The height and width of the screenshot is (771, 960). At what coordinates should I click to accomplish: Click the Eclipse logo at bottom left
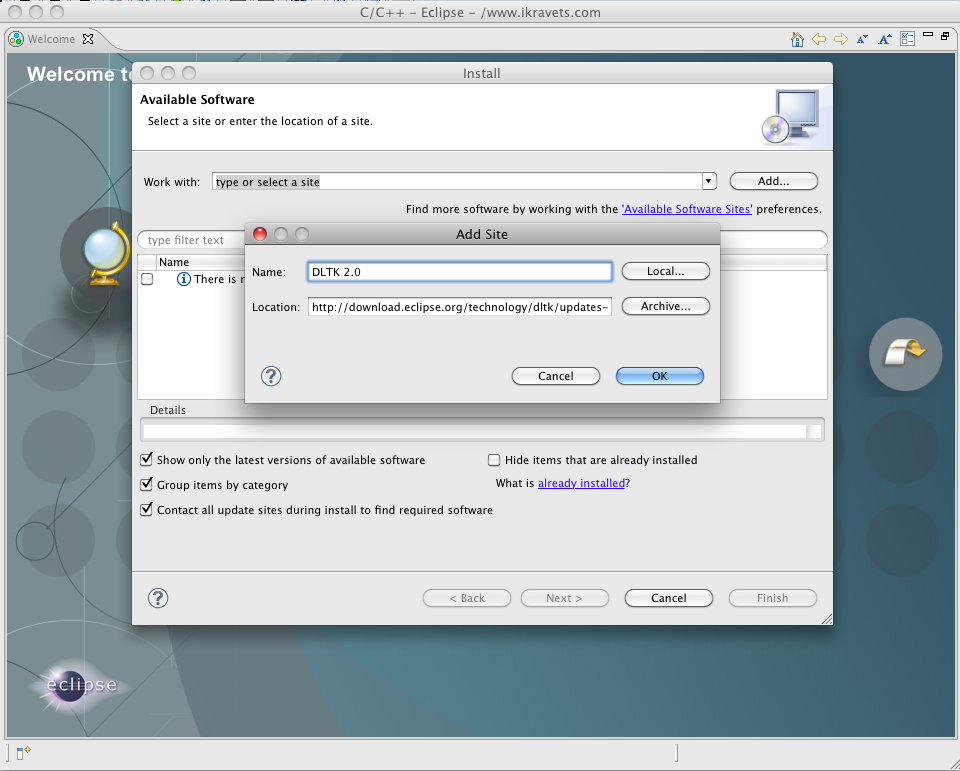[78, 685]
